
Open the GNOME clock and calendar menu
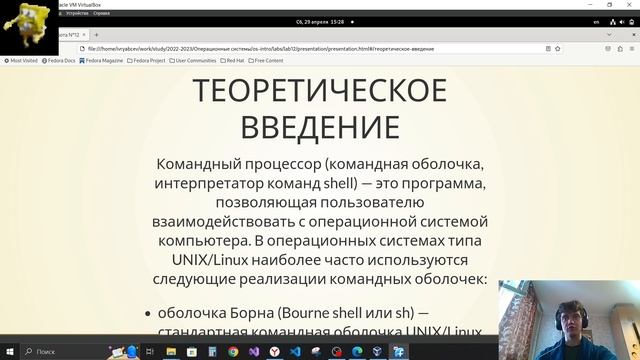coord(320,22)
